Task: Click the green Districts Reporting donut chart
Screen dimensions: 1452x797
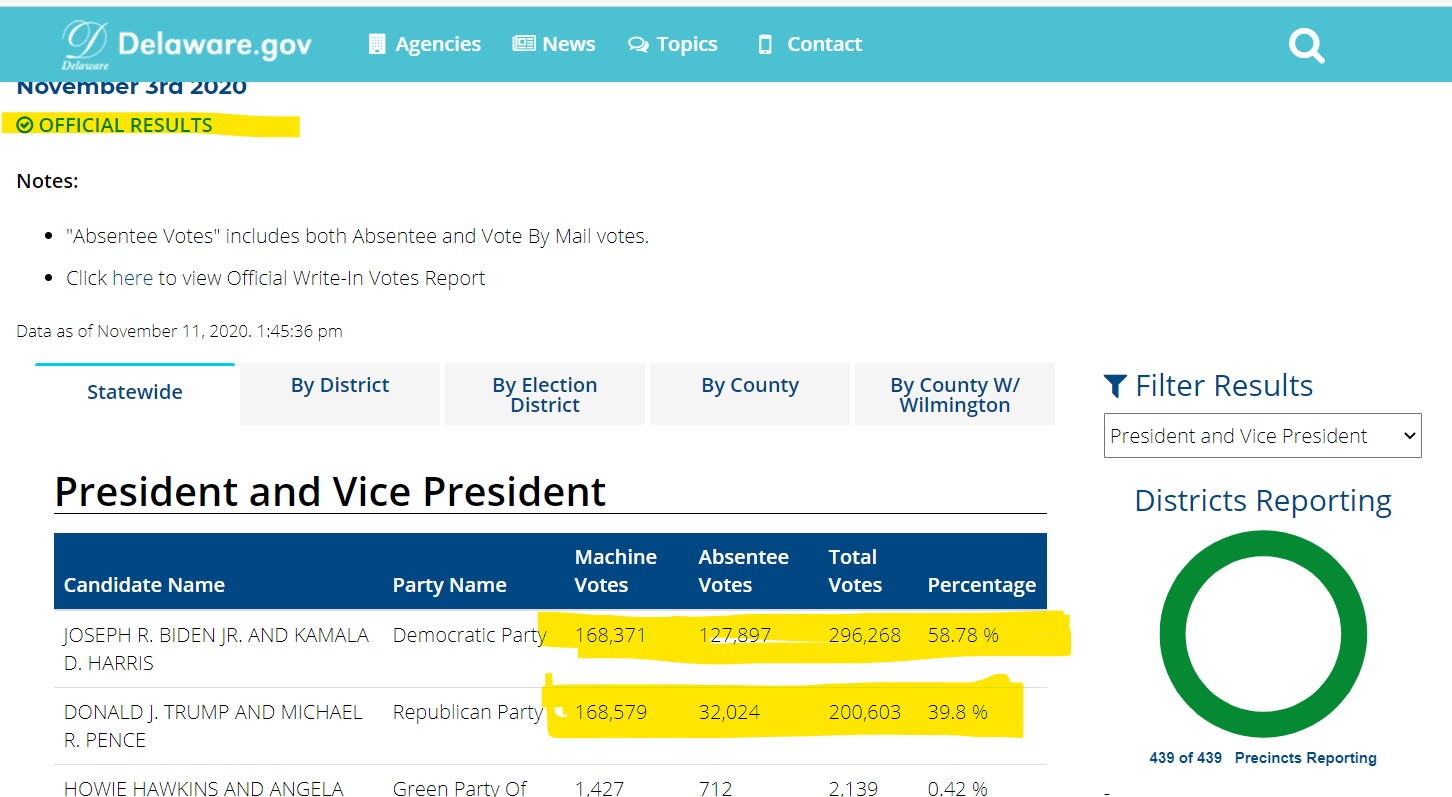Action: 1263,634
